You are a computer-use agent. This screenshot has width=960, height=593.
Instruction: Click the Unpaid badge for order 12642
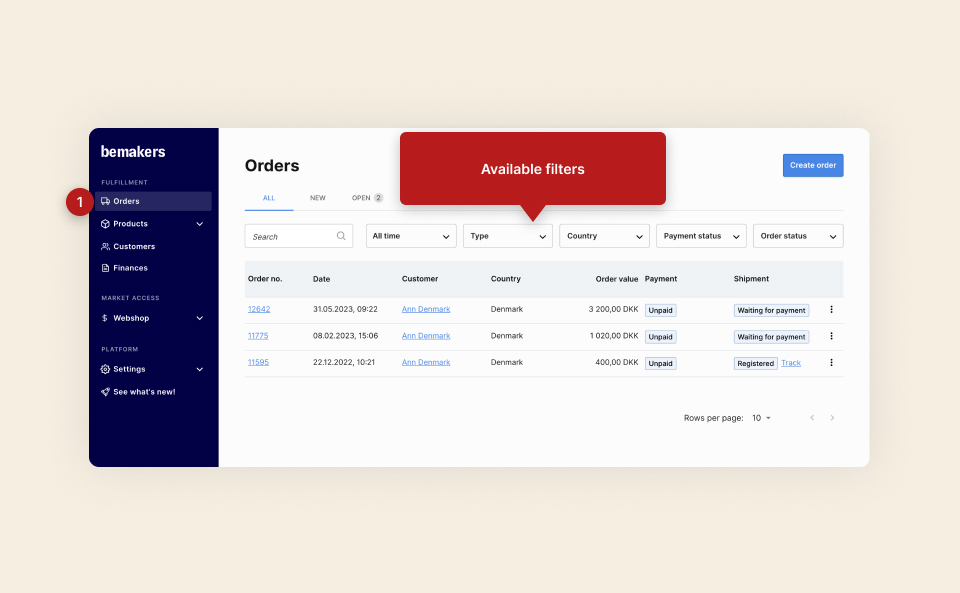click(660, 310)
